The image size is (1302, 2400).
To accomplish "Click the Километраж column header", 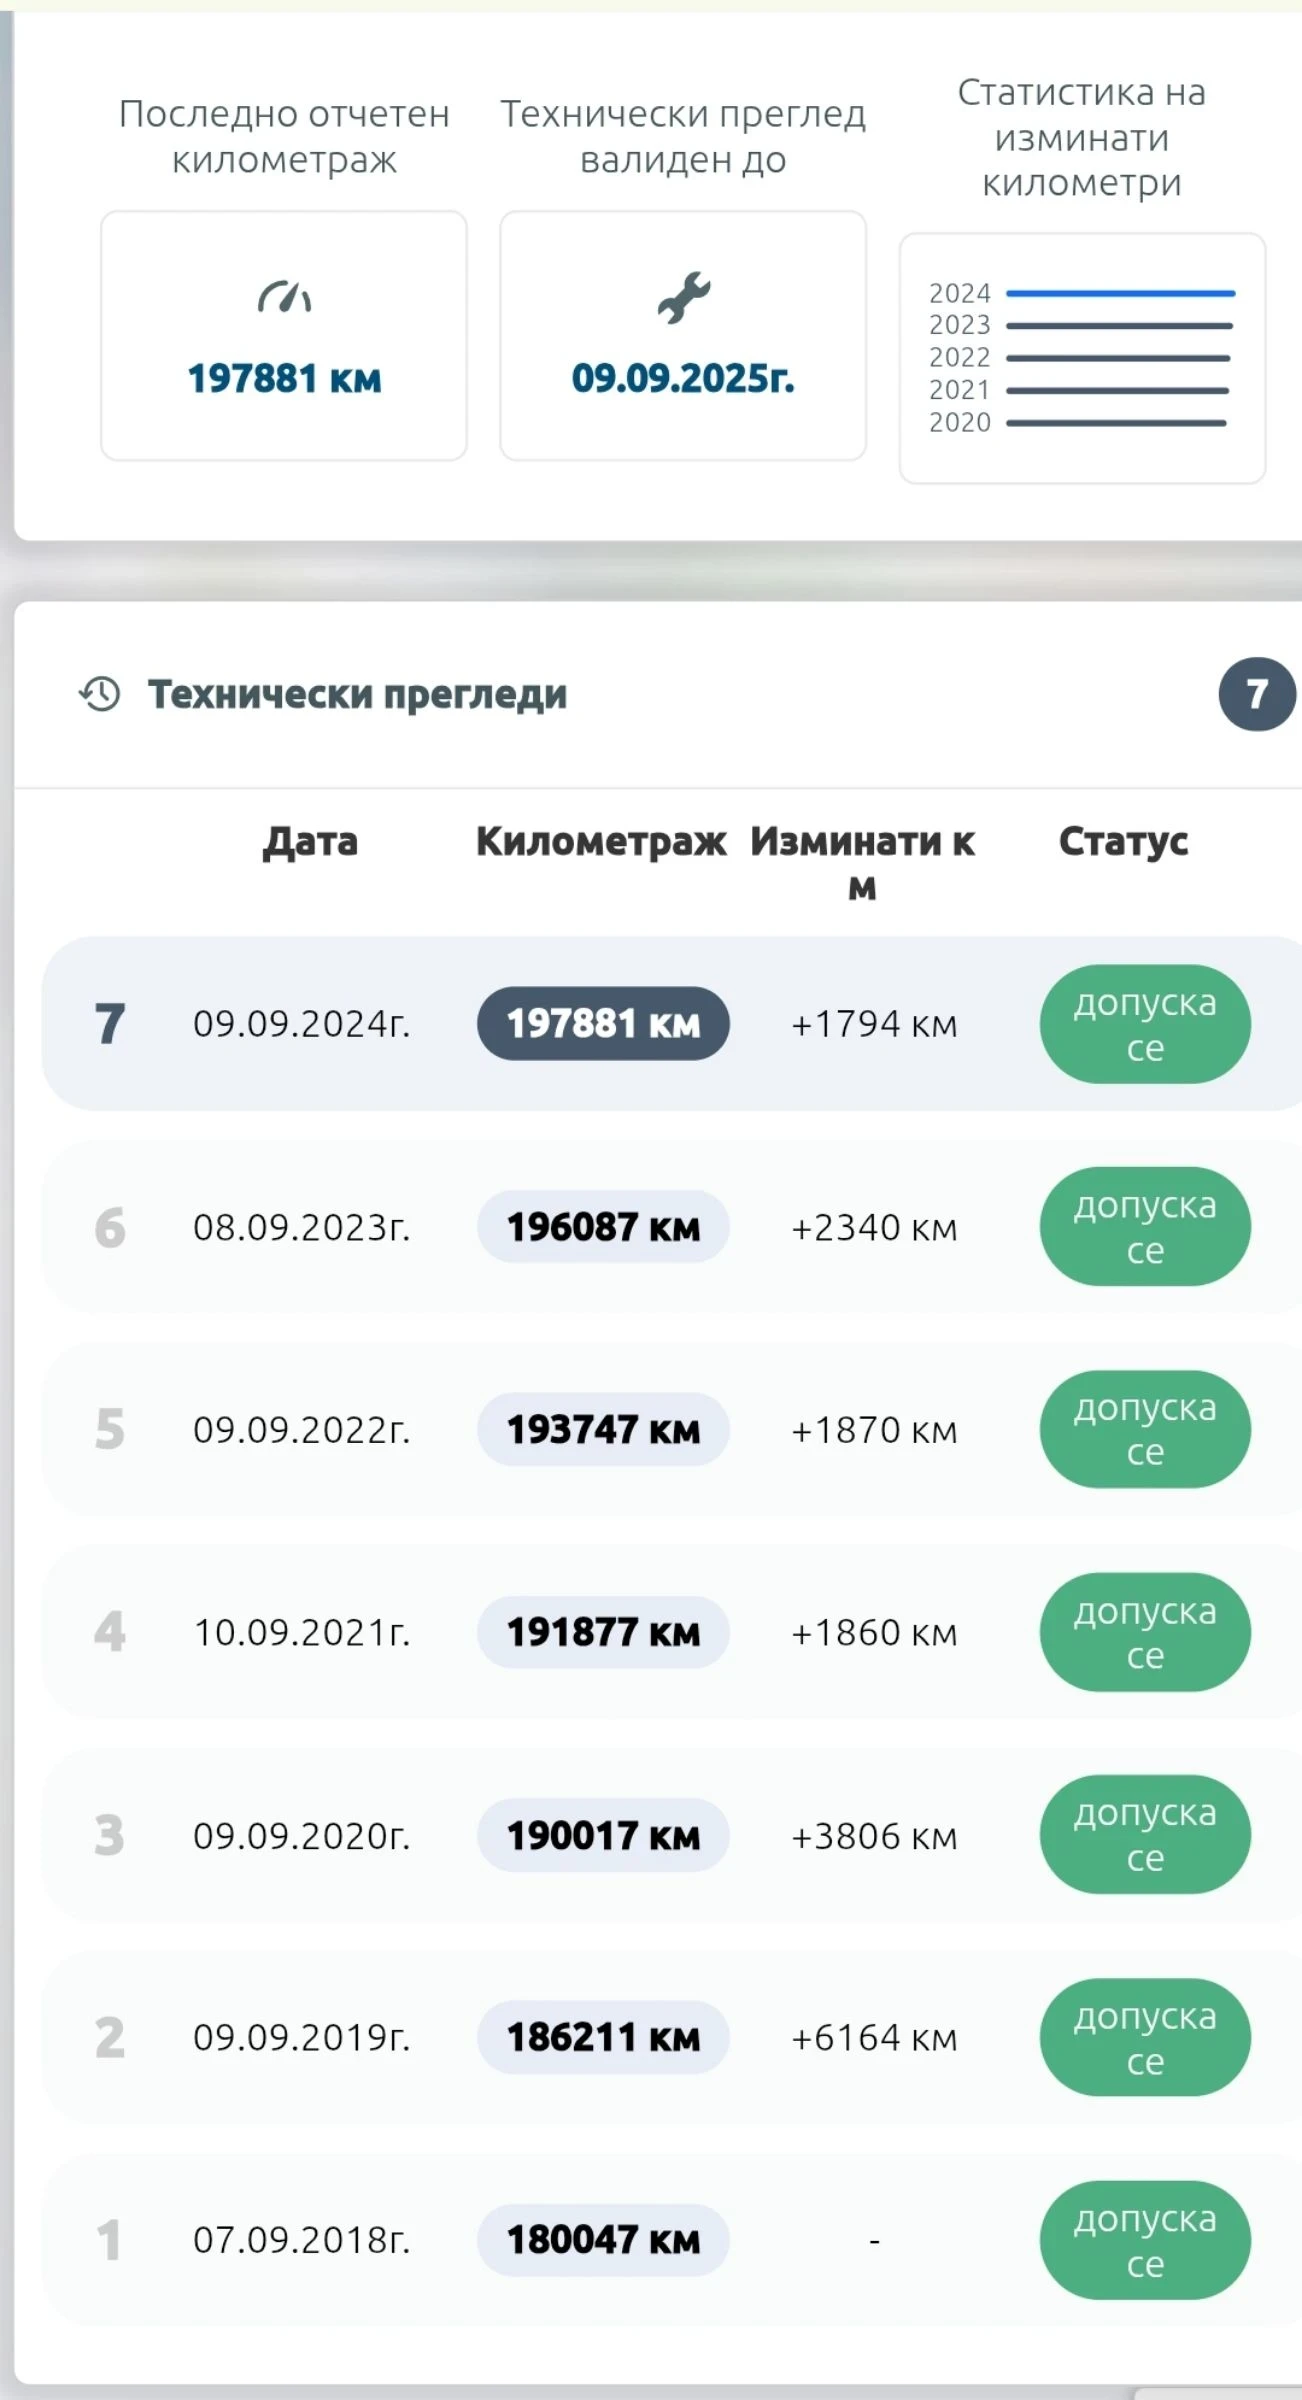I will tap(601, 842).
